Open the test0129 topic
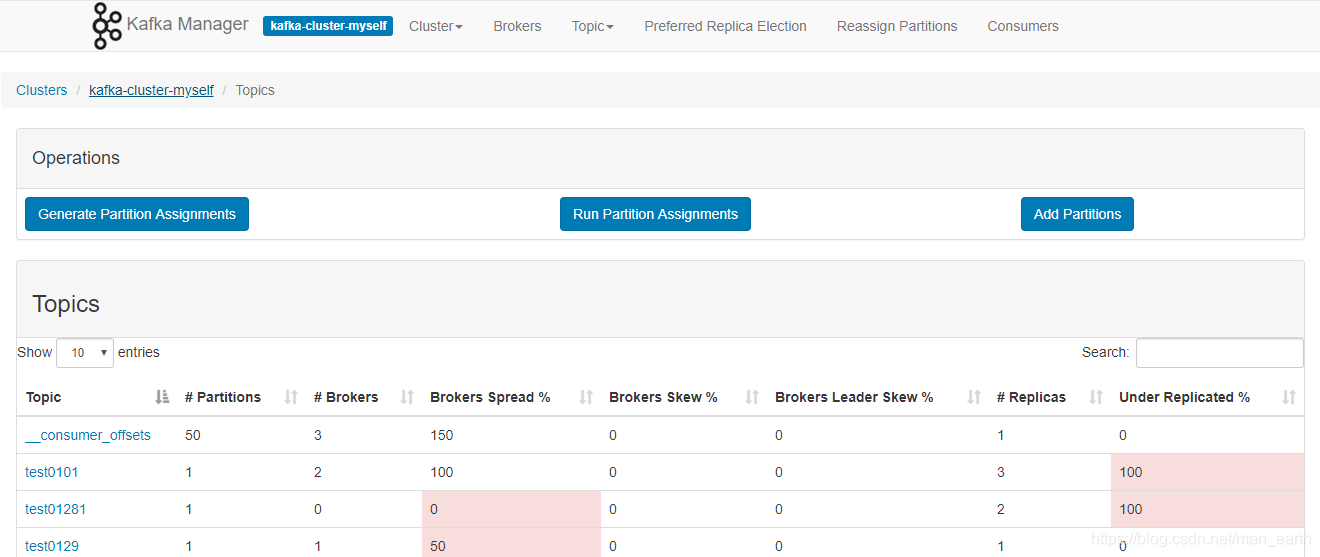 pyautogui.click(x=52, y=546)
